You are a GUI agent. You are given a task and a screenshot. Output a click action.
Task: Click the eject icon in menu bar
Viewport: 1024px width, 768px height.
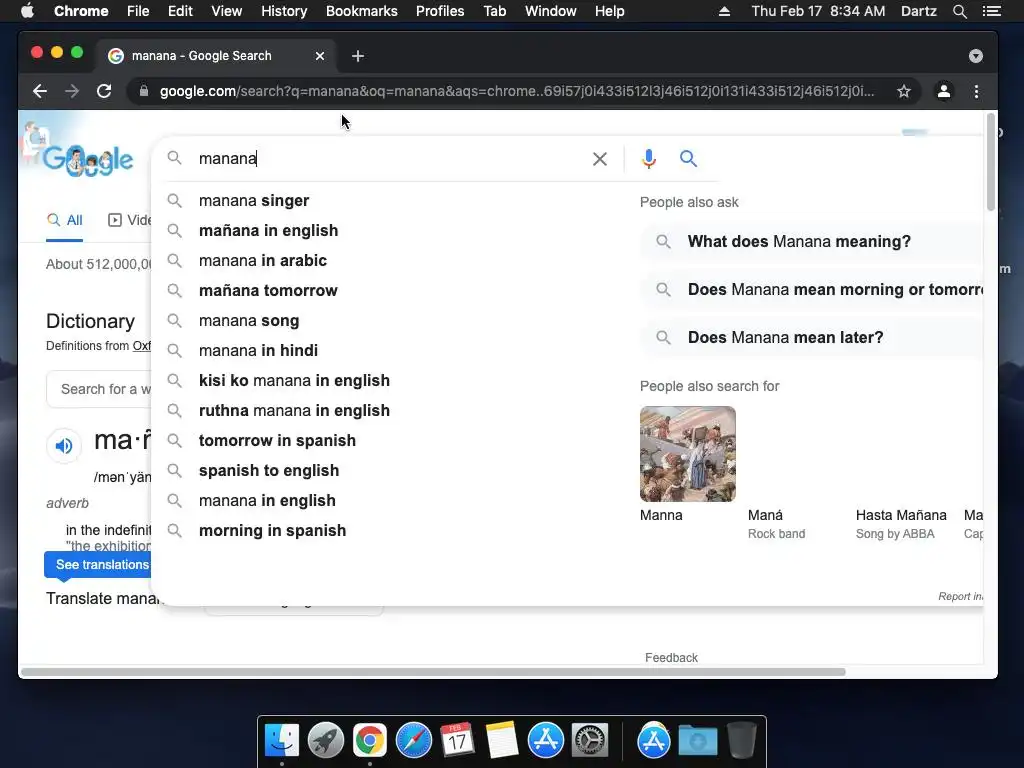[724, 11]
